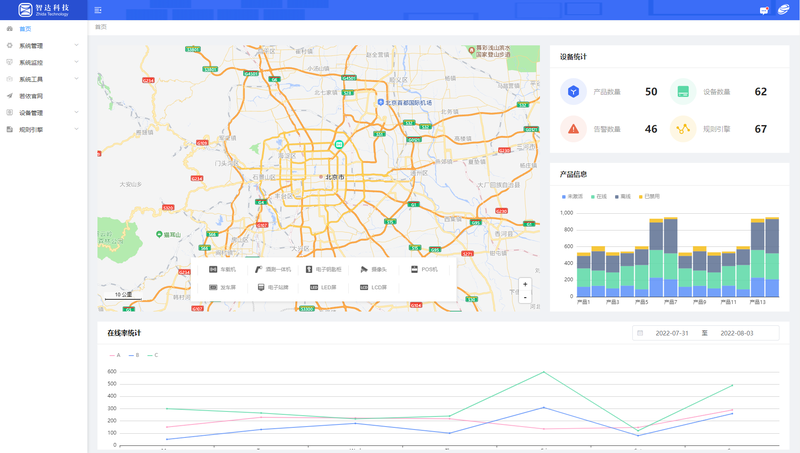Filter map by LCD屏 device icon
The image size is (800, 453).
point(364,287)
